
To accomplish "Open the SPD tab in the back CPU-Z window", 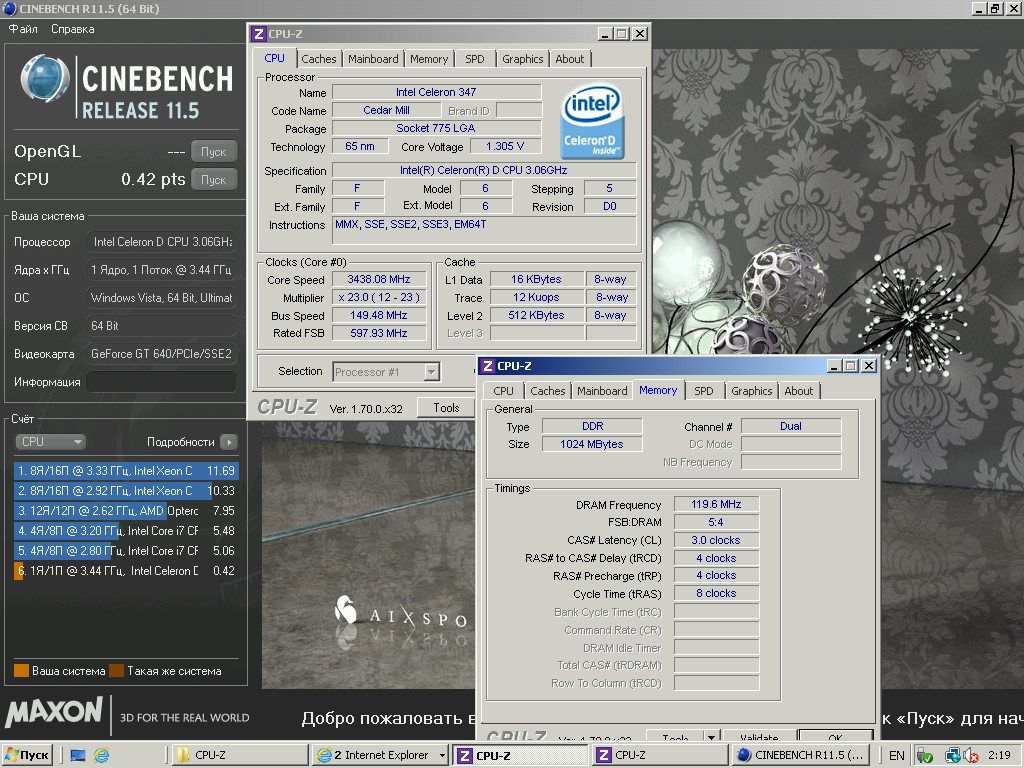I will pyautogui.click(x=475, y=59).
